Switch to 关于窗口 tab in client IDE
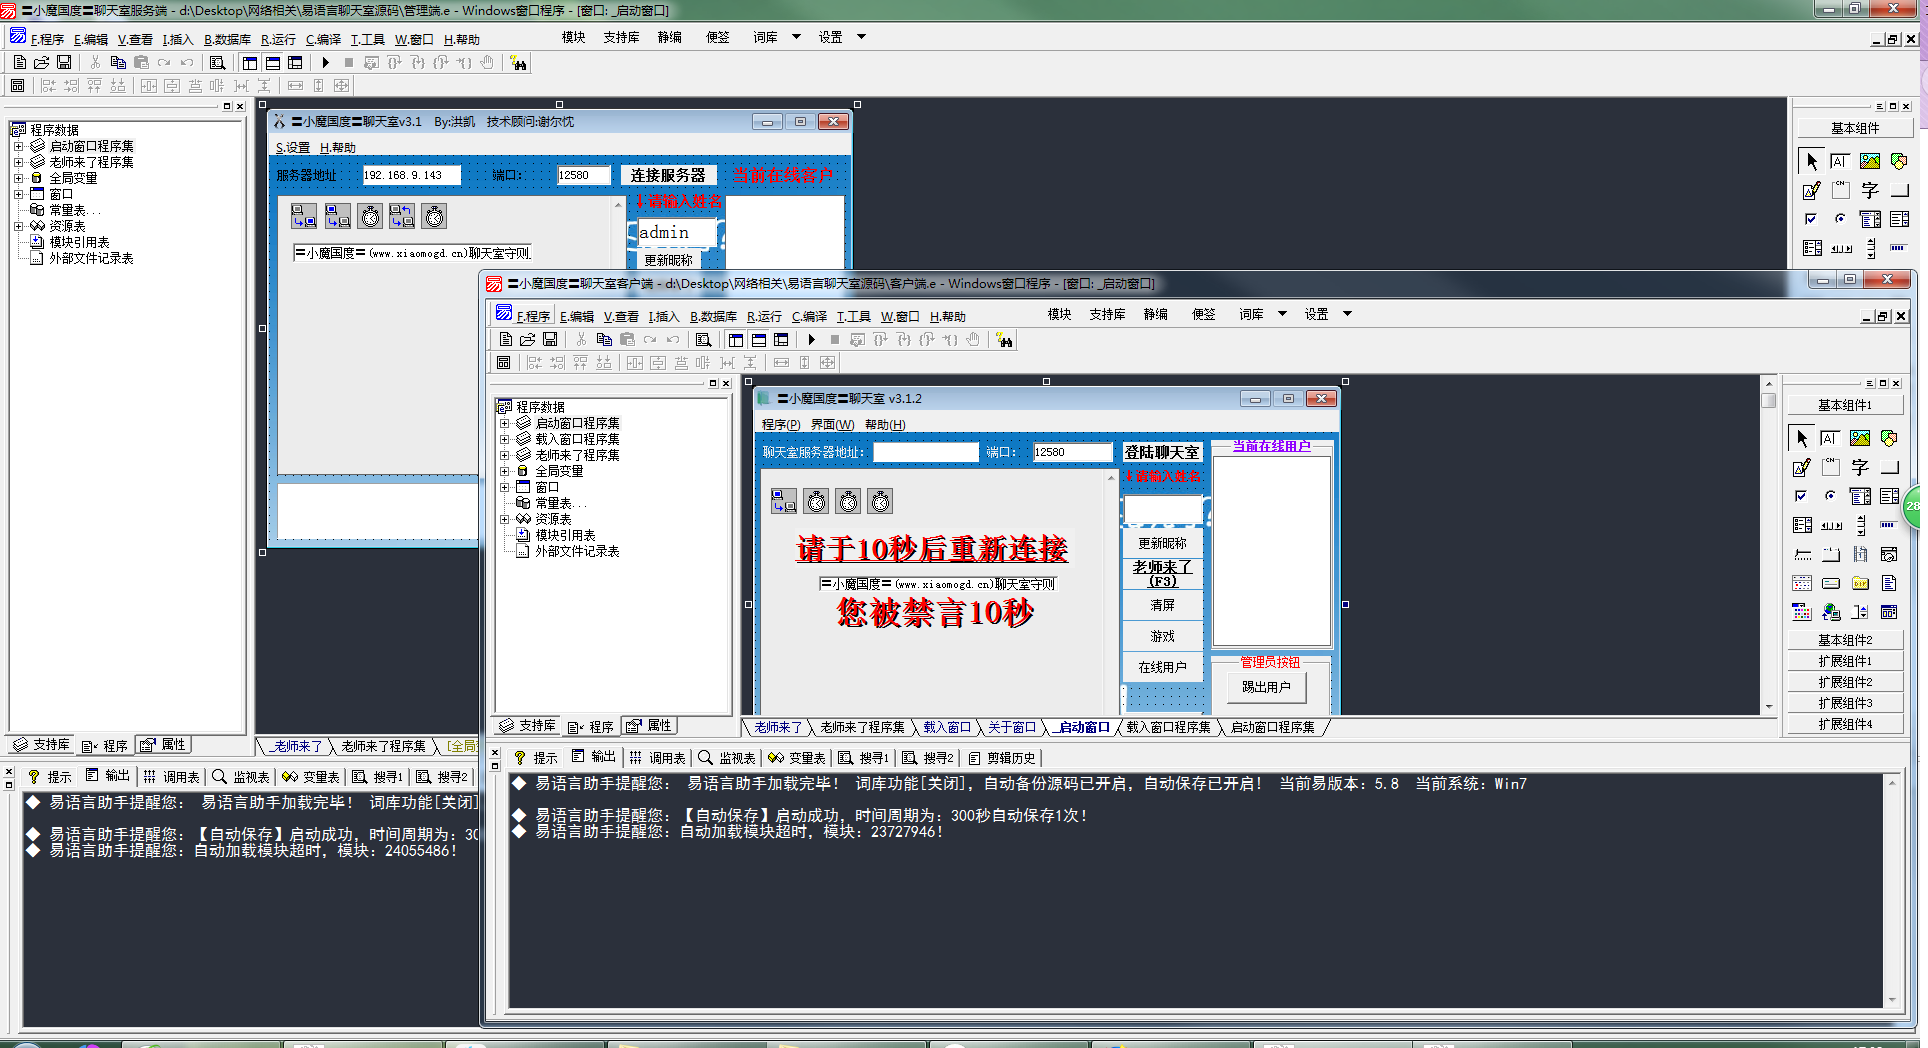This screenshot has height=1048, width=1928. (x=1011, y=727)
